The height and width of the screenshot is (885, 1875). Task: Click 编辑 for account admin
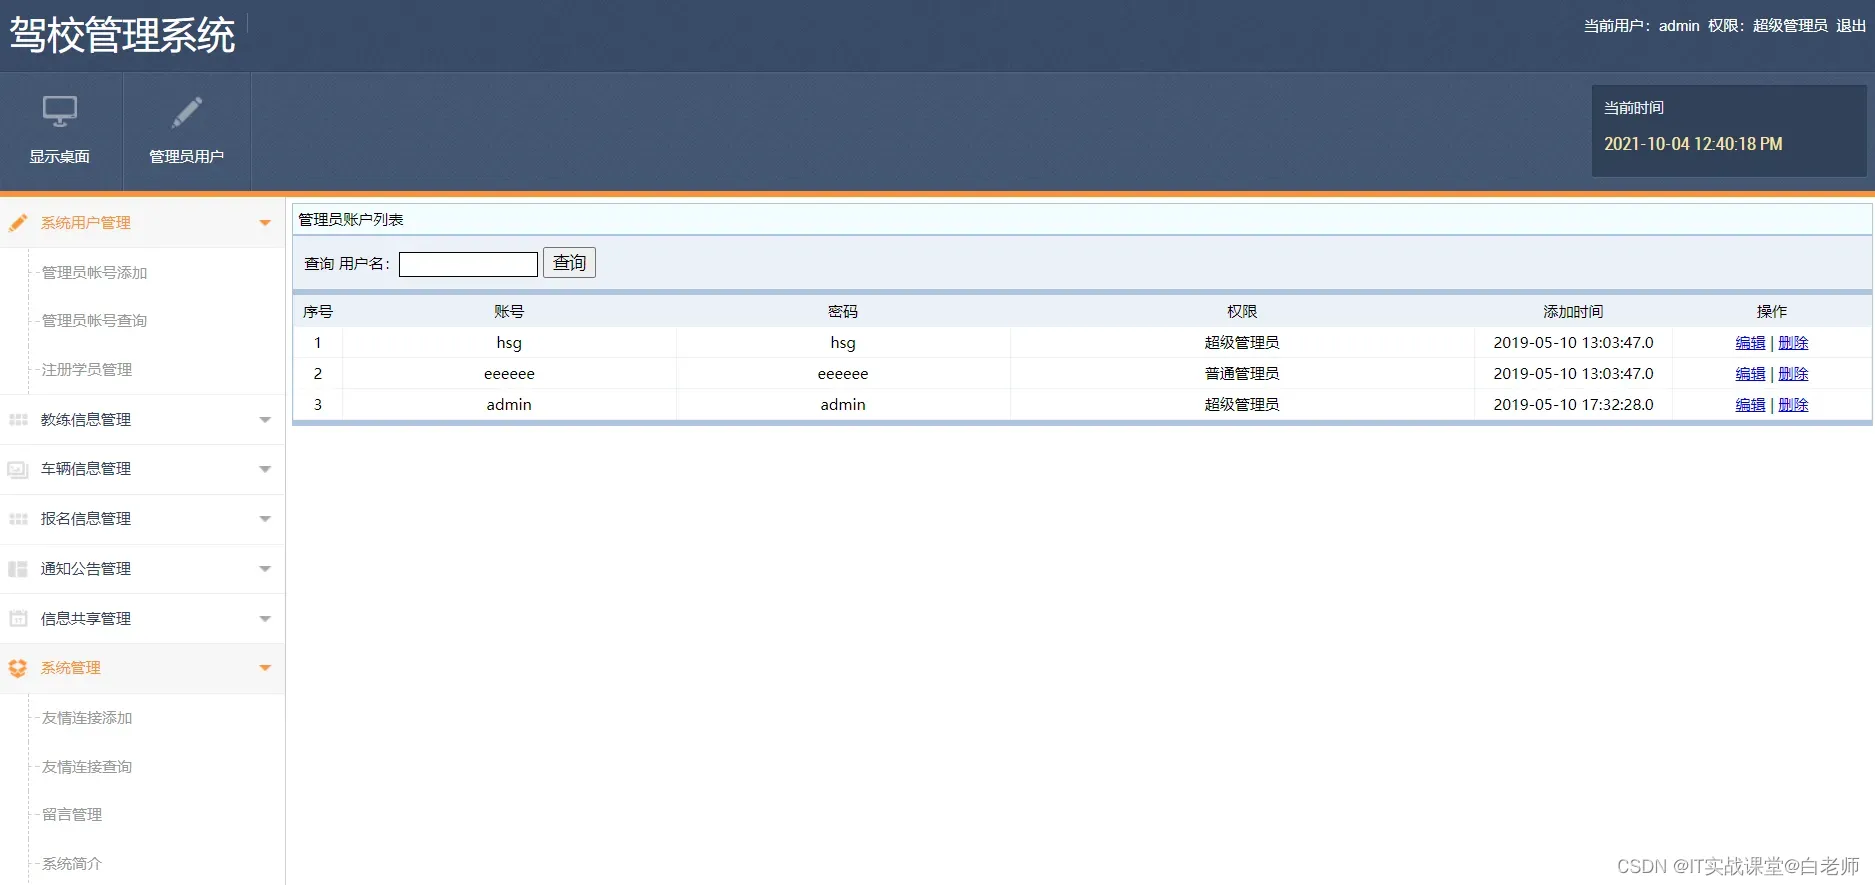coord(1750,405)
